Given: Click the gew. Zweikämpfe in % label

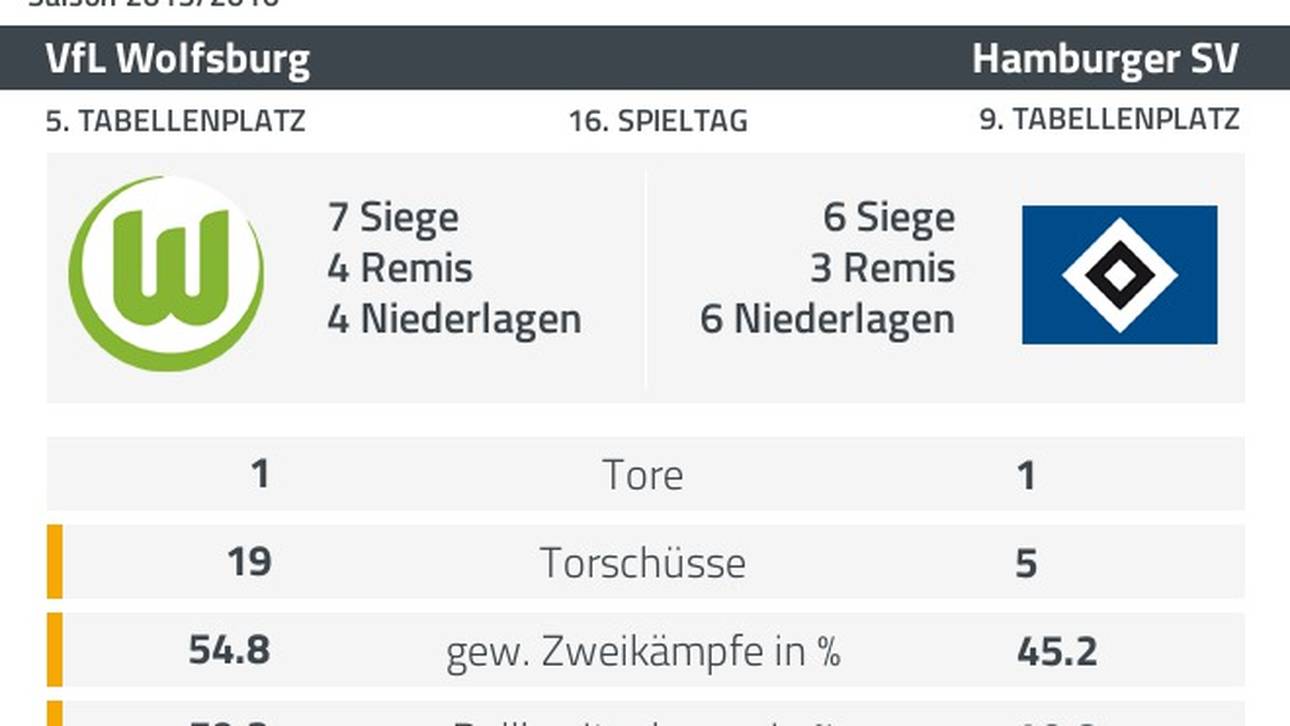Looking at the screenshot, I should tap(643, 652).
